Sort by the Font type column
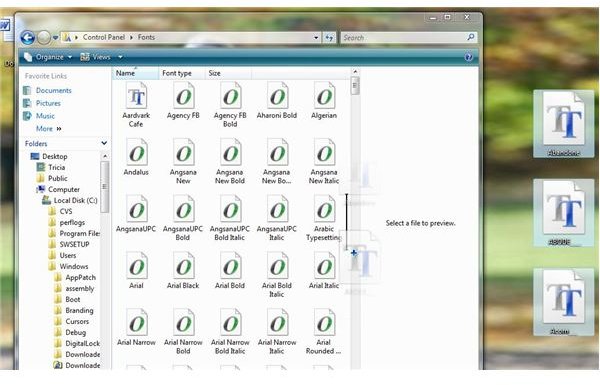 click(181, 73)
